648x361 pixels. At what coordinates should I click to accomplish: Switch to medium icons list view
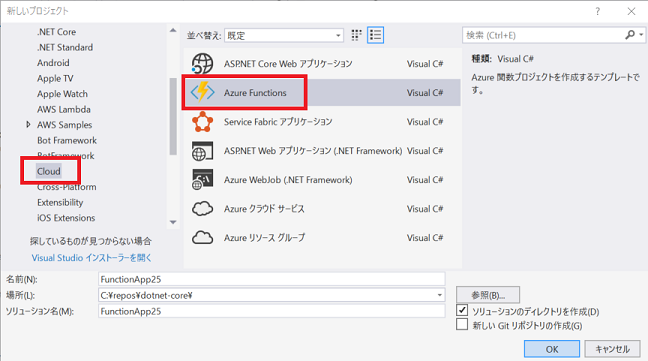[375, 35]
